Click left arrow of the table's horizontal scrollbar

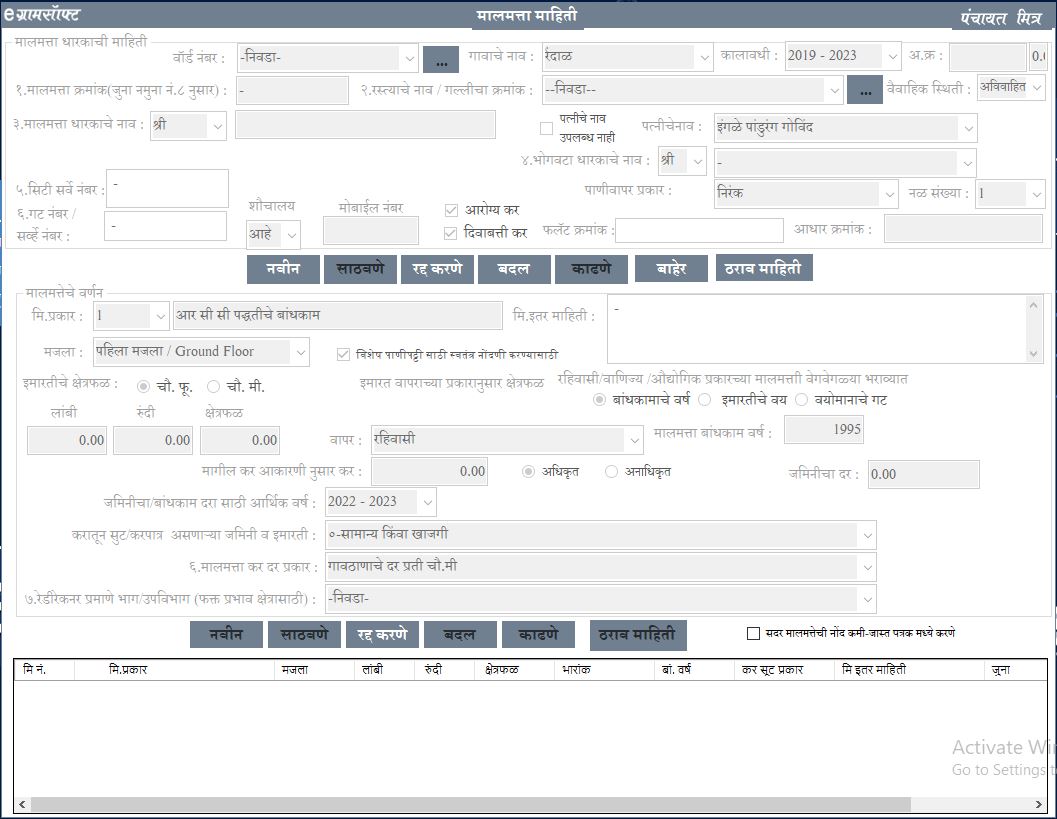(x=22, y=804)
